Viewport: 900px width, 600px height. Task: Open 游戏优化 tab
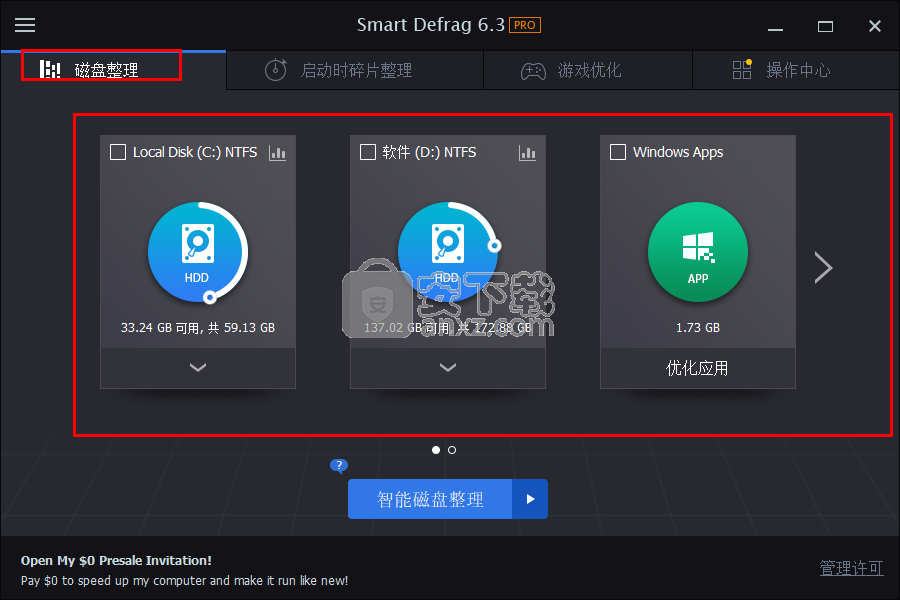click(588, 70)
